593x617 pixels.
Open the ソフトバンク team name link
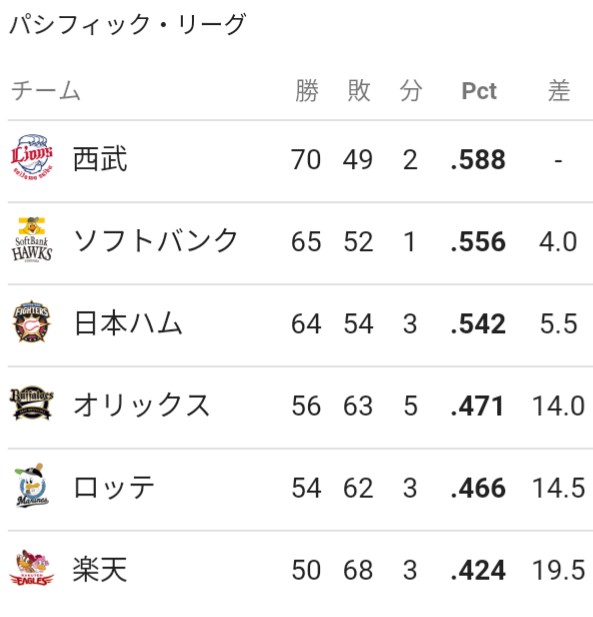(x=156, y=241)
